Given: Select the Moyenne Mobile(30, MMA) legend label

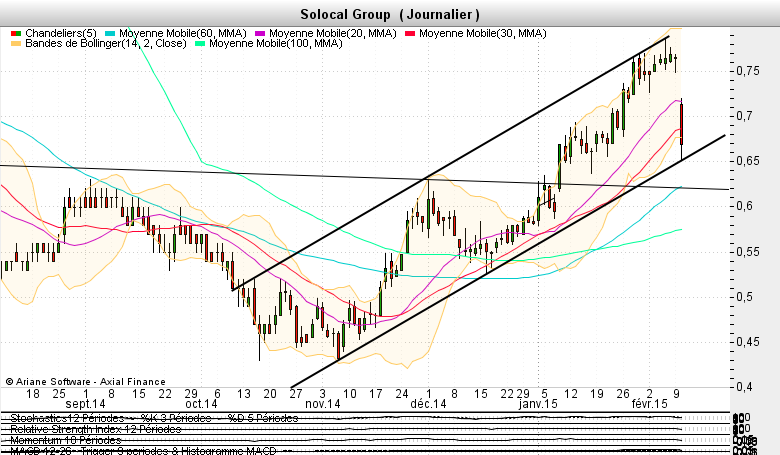Looking at the screenshot, I should tap(482, 33).
